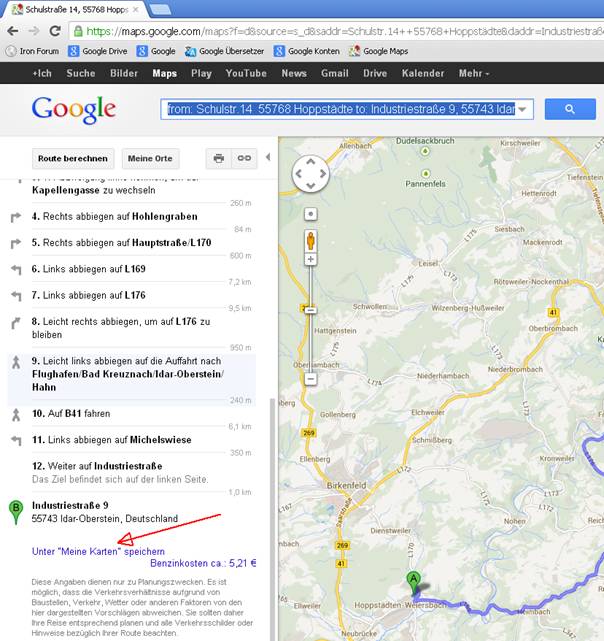This screenshot has width=604, height=641.
Task: Select Kalender in the black bar
Action: 423,73
